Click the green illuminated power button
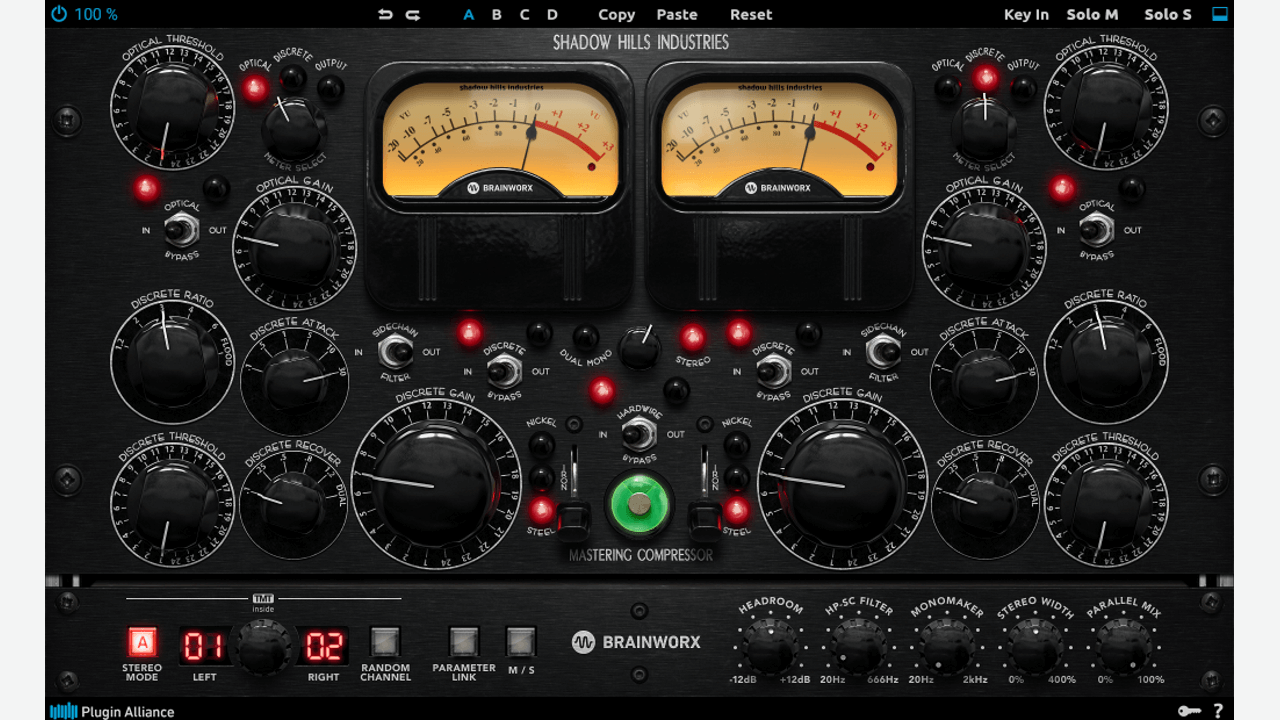Screen dimensions: 1280x720 click(x=639, y=503)
